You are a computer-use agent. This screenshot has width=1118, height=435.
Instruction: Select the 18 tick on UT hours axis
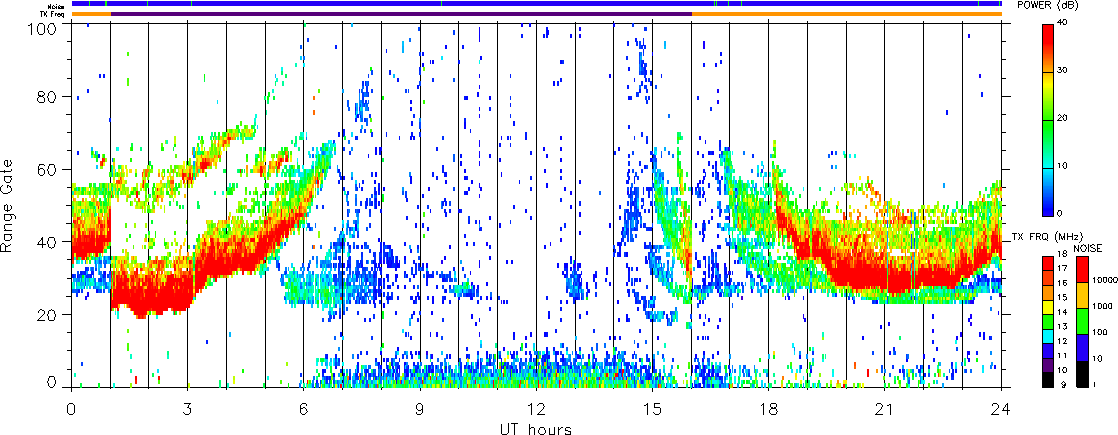[x=769, y=409]
